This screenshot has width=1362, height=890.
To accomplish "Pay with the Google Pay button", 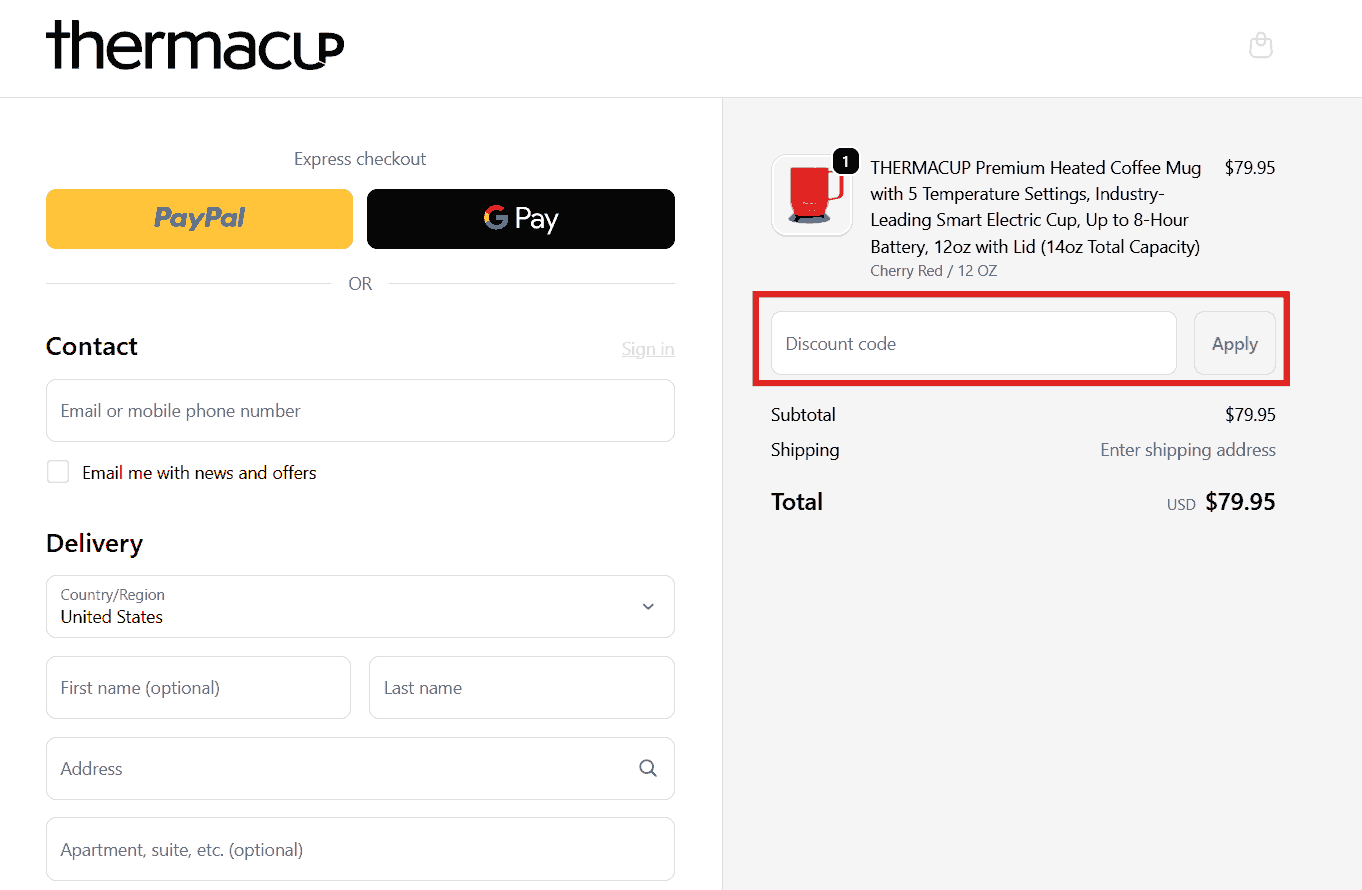I will coord(520,218).
